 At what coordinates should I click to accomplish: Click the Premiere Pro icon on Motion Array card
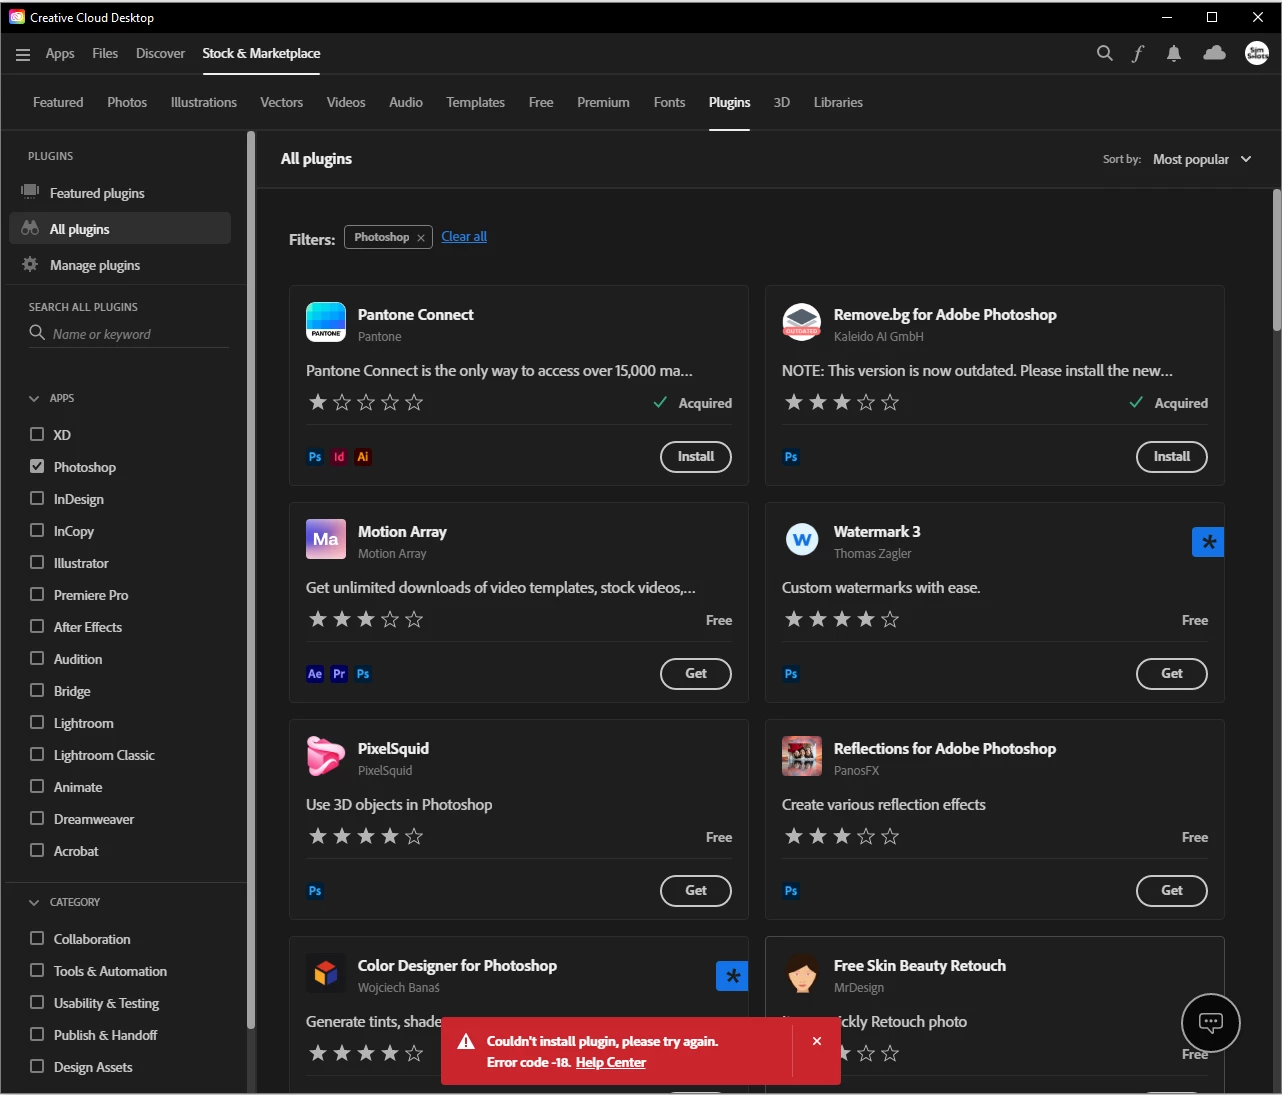click(x=339, y=674)
